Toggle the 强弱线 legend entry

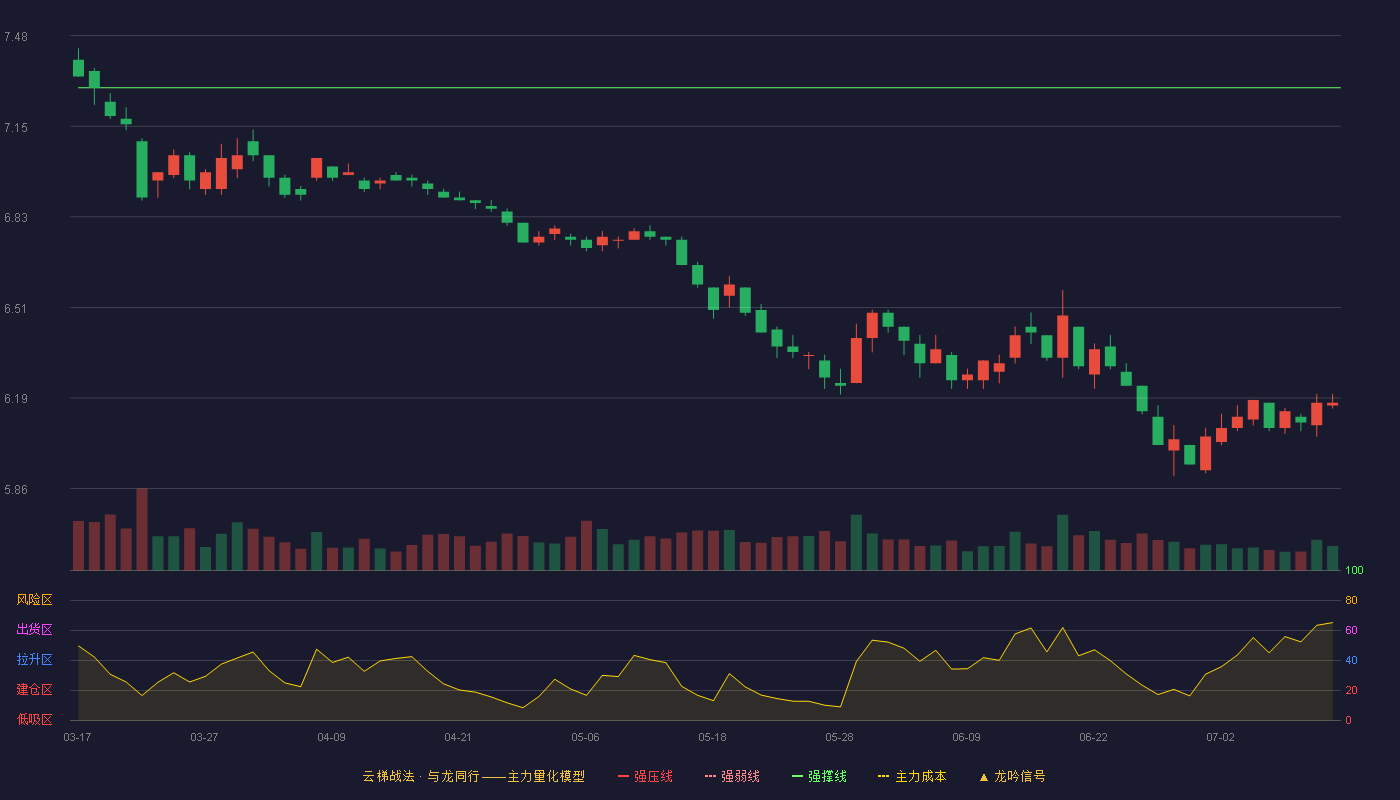pyautogui.click(x=732, y=776)
